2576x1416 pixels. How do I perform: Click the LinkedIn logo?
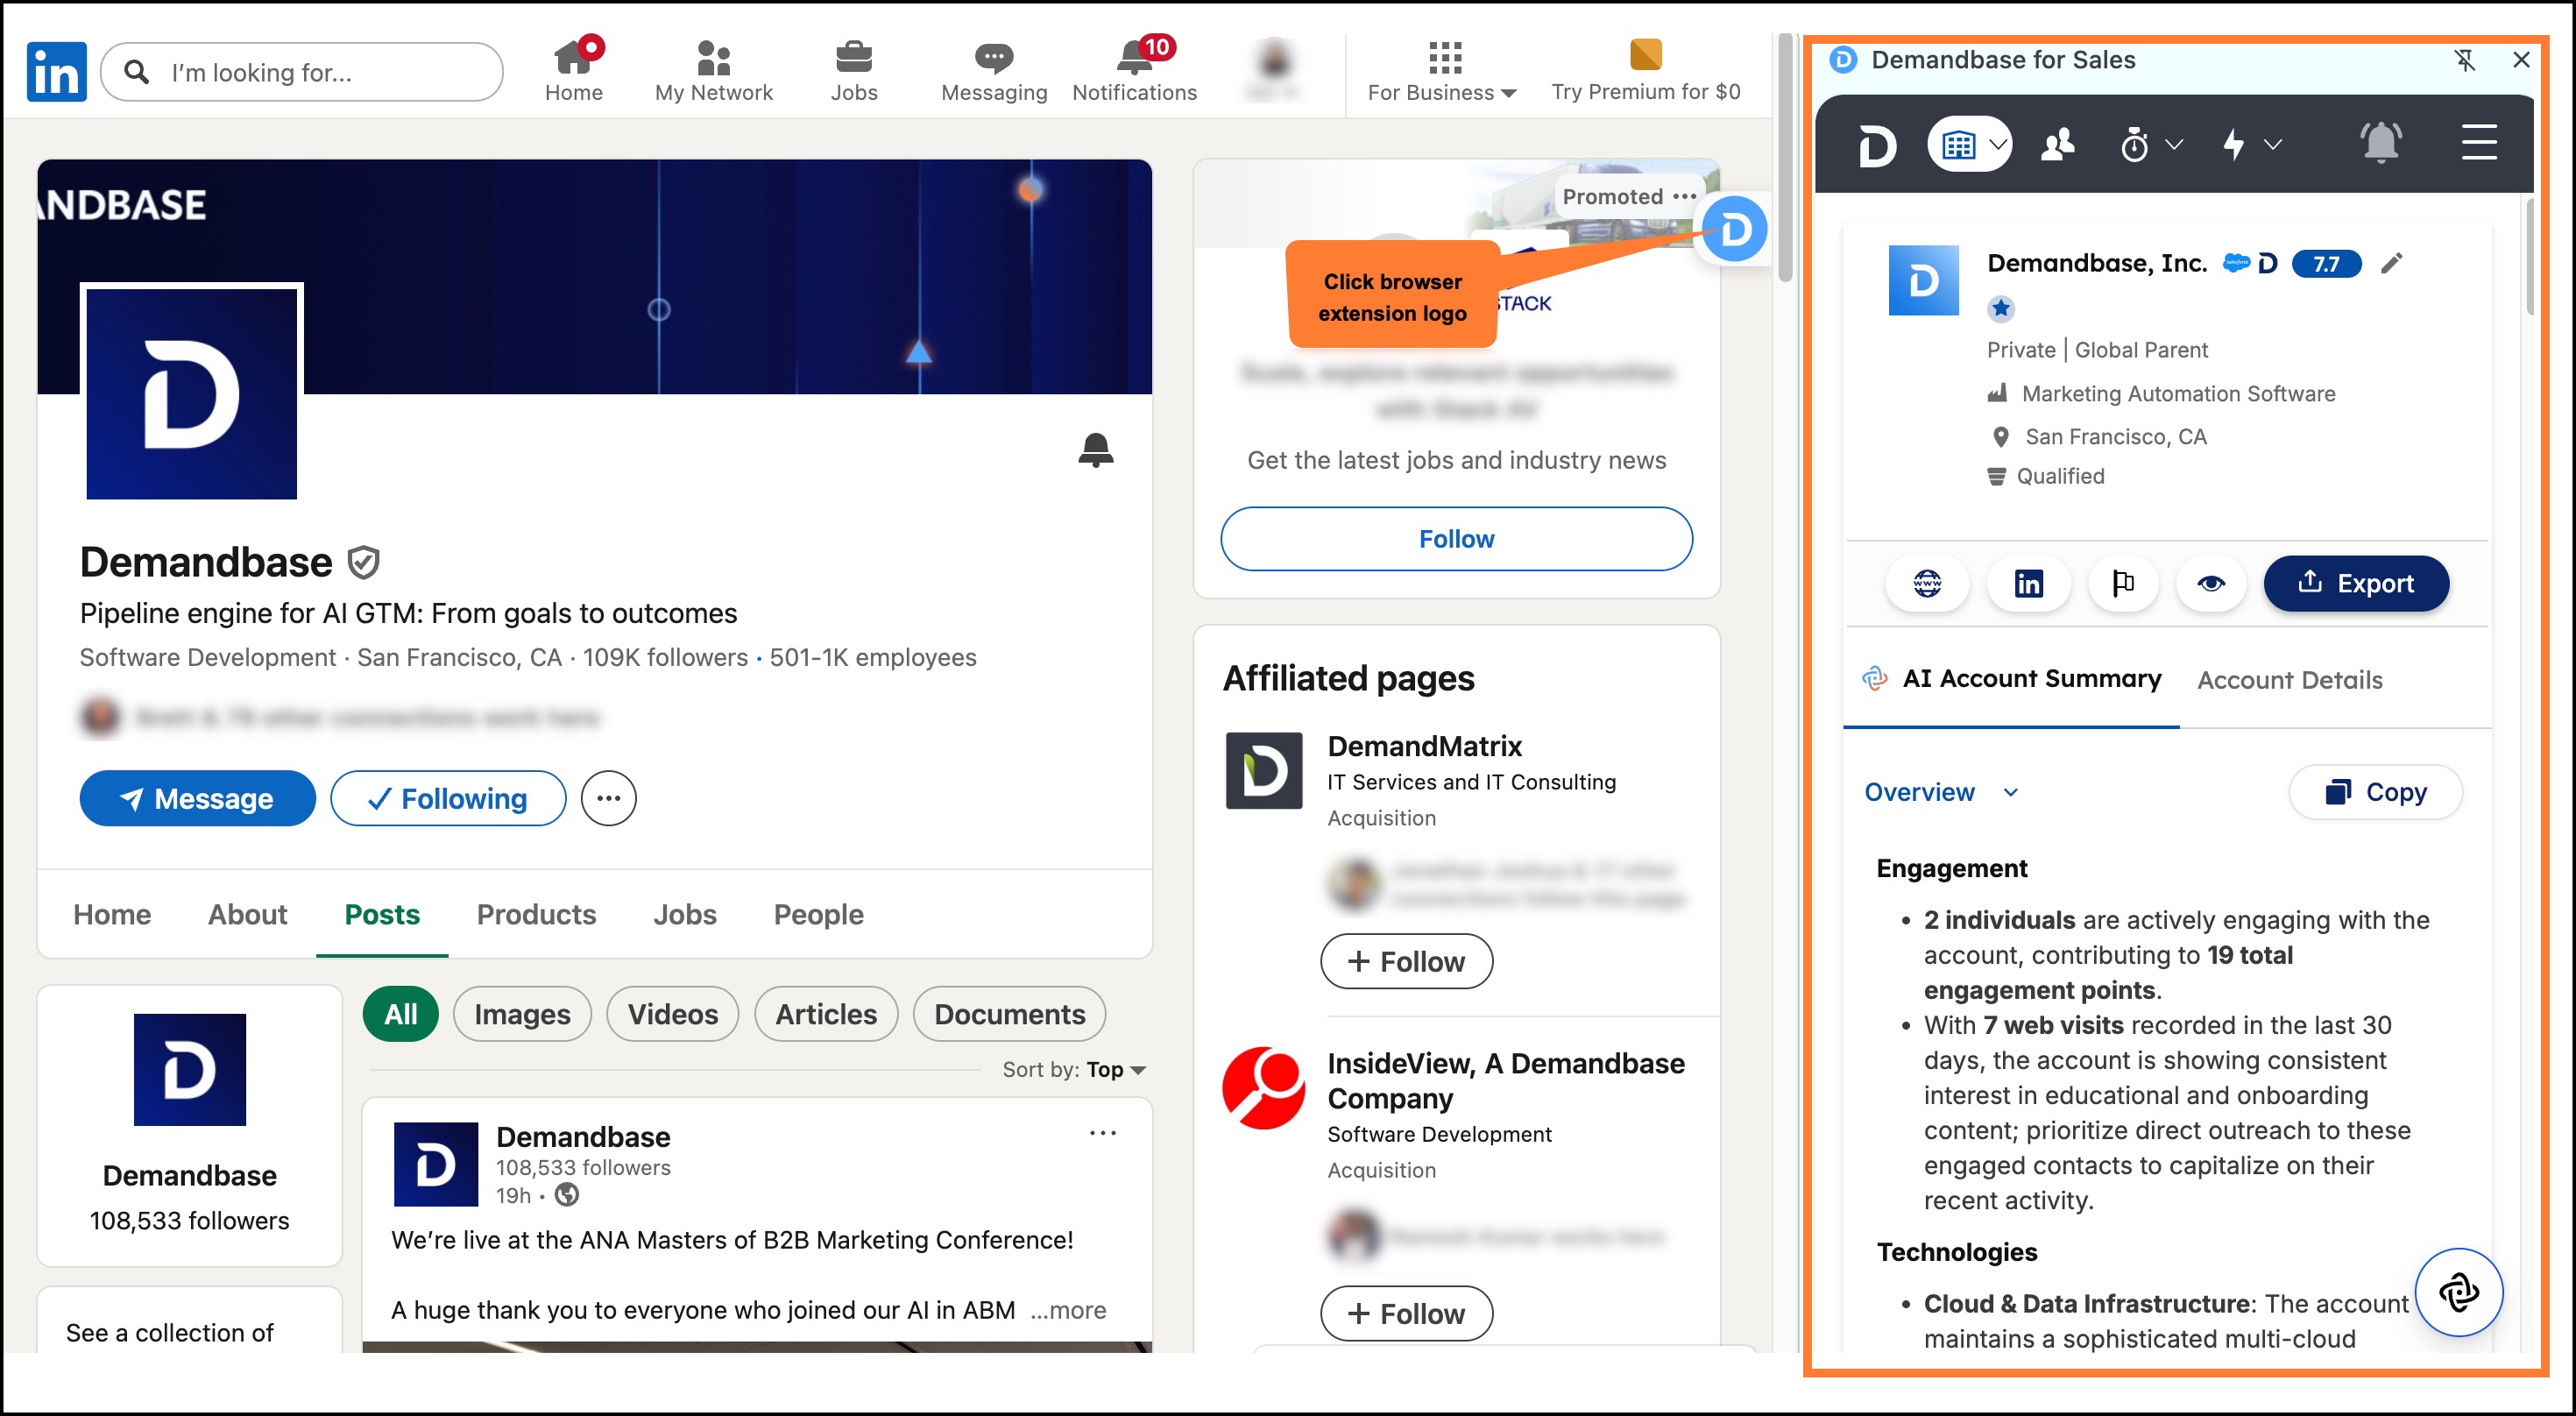(x=56, y=71)
